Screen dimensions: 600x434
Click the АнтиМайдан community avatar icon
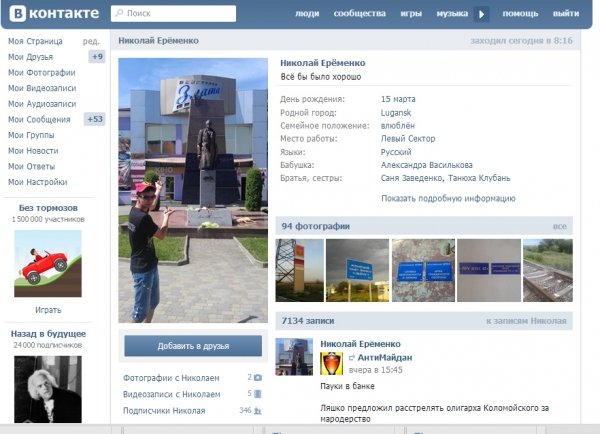331,364
